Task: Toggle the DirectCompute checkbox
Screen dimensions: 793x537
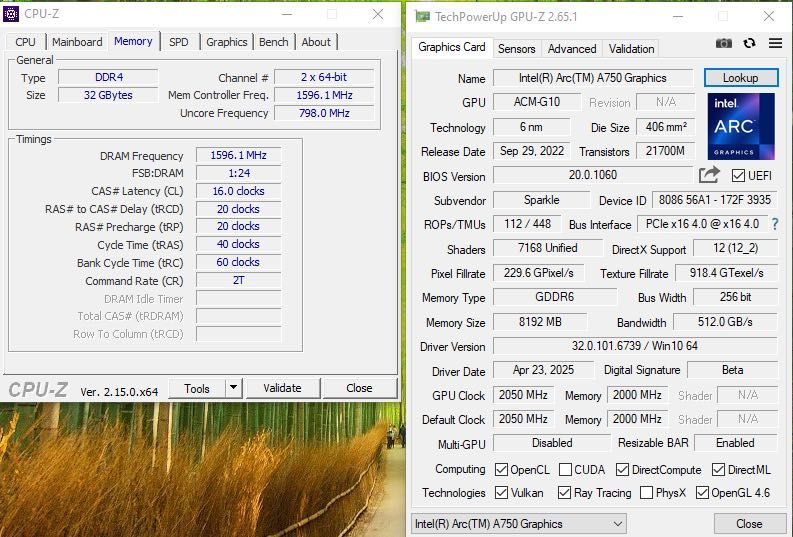Action: [x=622, y=470]
